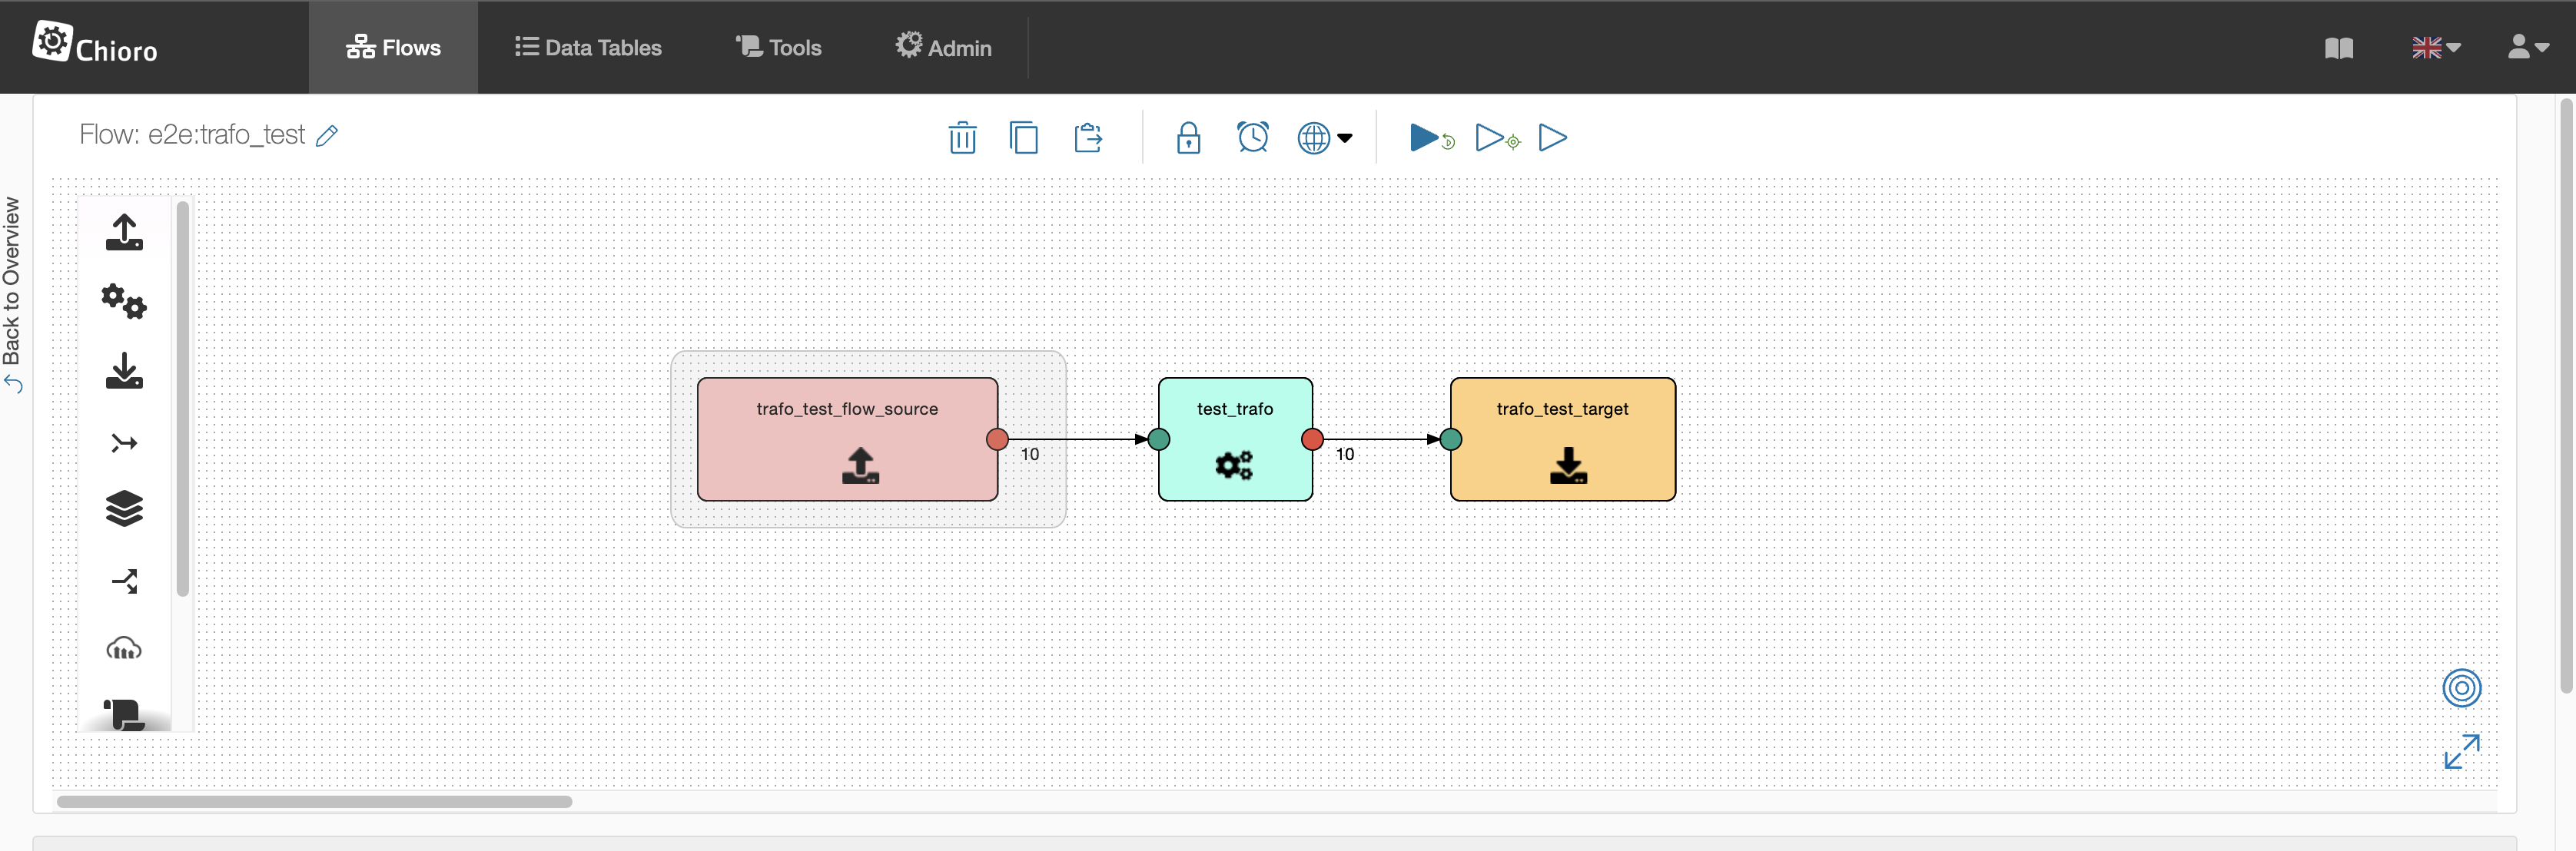The width and height of the screenshot is (2576, 851).
Task: Open the language flag dropdown
Action: click(2435, 47)
